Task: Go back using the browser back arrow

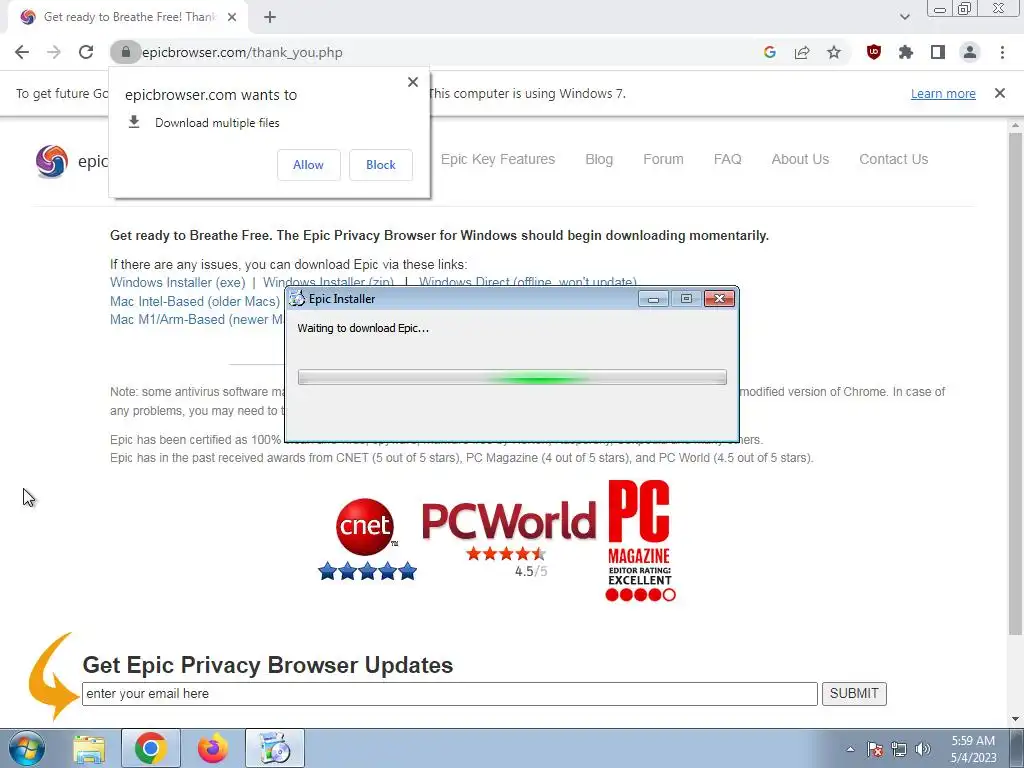Action: pyautogui.click(x=22, y=52)
